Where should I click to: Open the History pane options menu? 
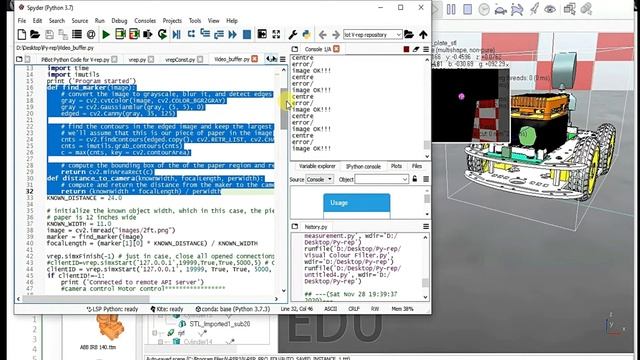[426, 227]
